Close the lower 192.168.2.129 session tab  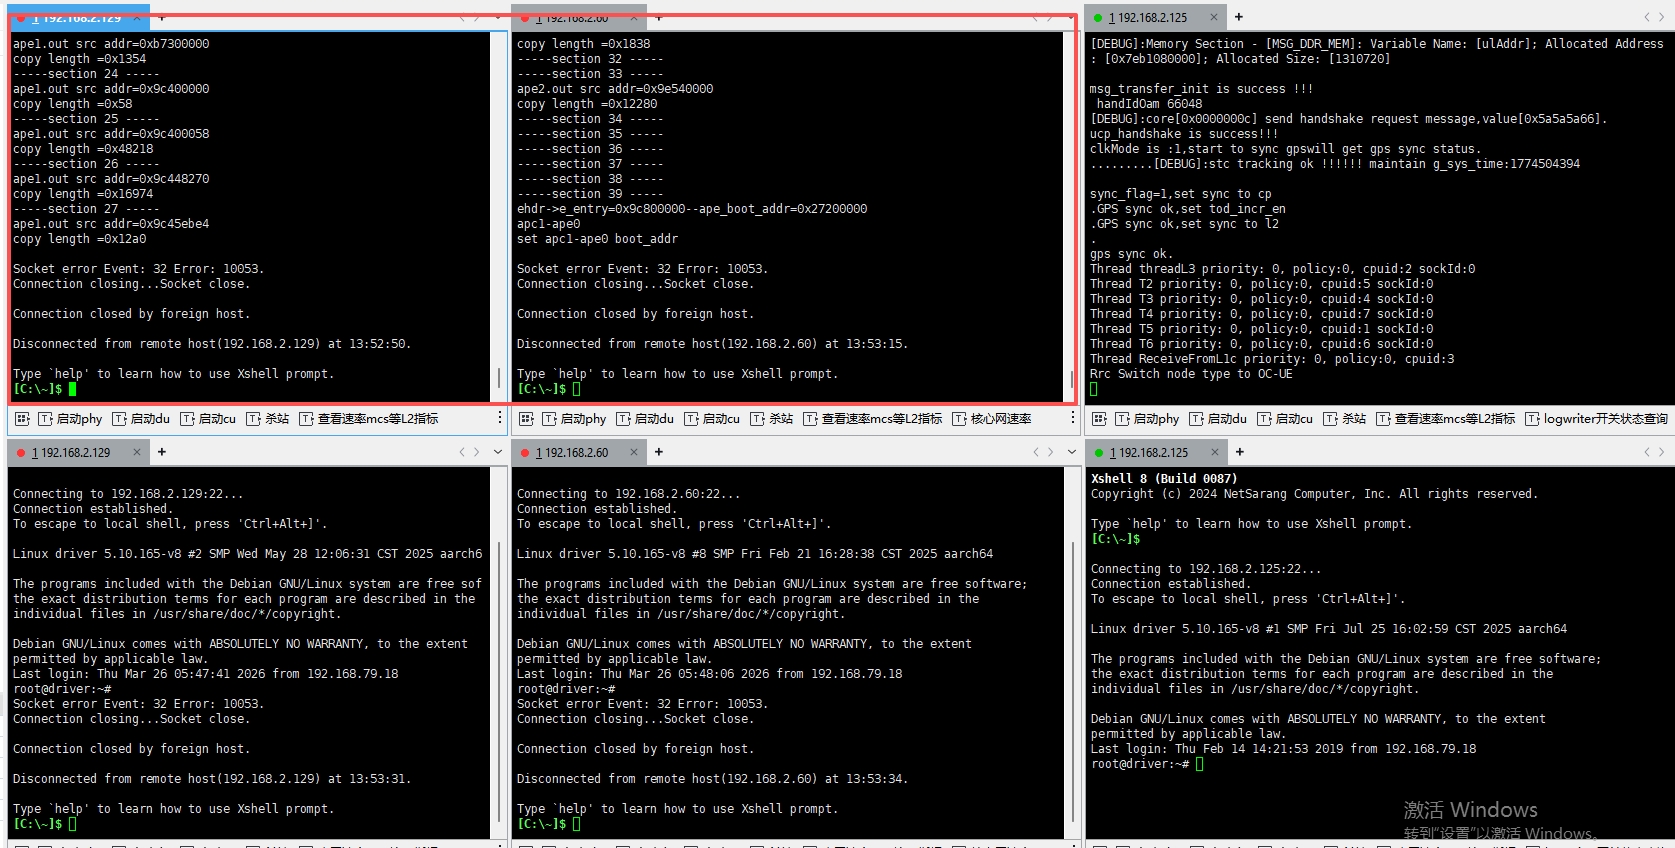pos(138,453)
